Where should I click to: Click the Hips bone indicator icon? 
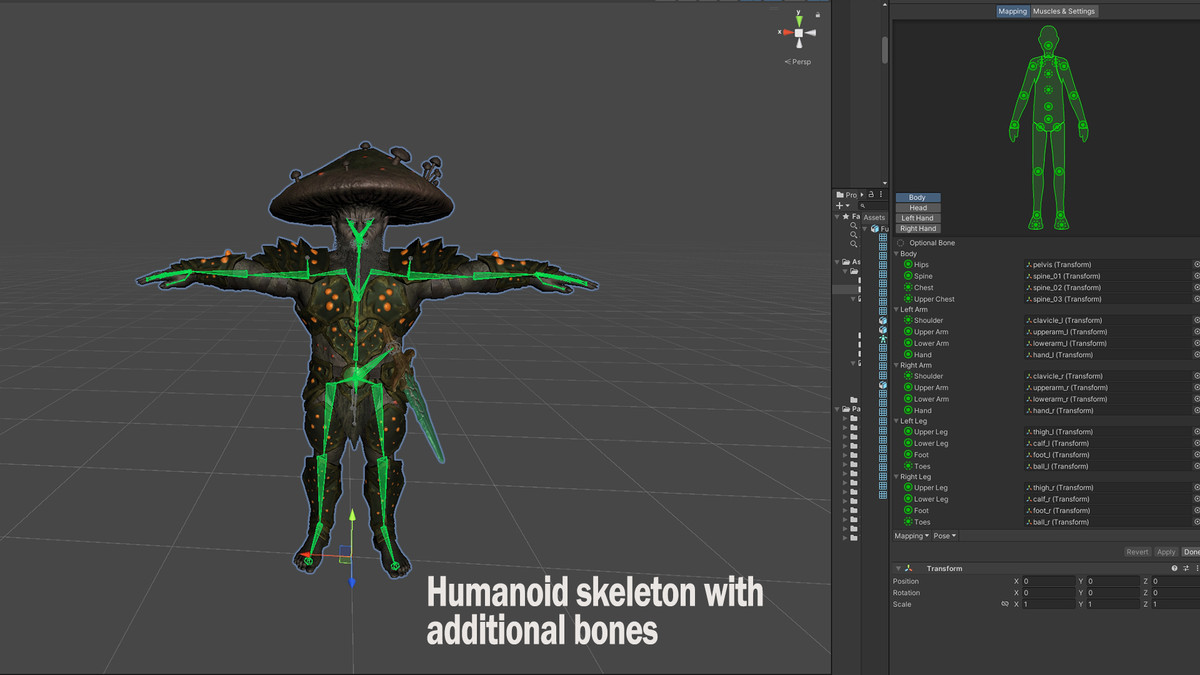908,265
